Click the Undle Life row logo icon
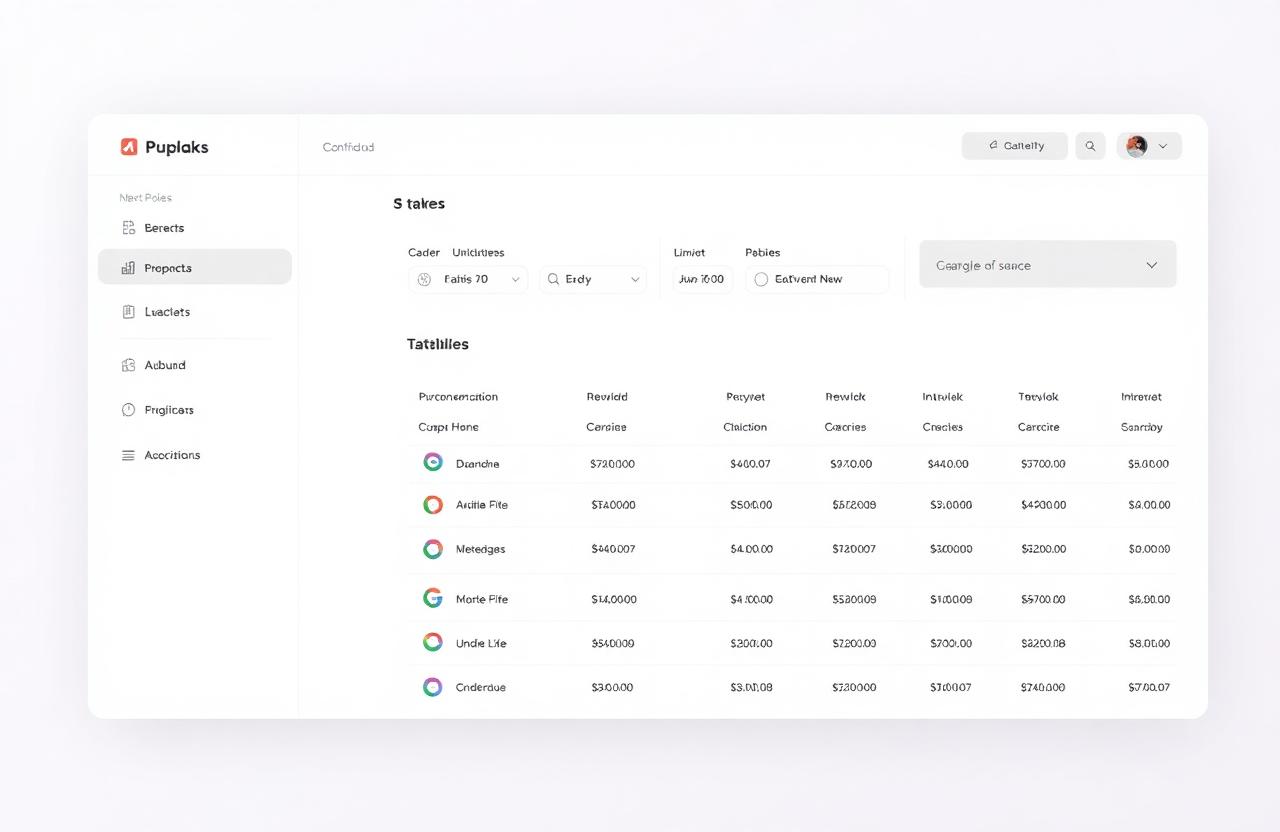This screenshot has width=1280, height=832. point(432,642)
